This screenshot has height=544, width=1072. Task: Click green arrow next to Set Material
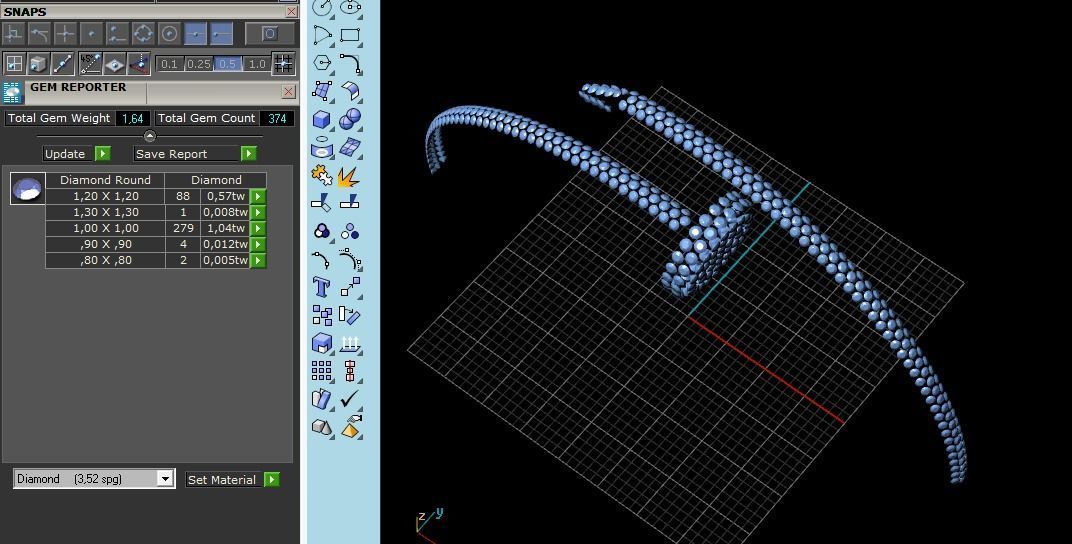pyautogui.click(x=271, y=480)
